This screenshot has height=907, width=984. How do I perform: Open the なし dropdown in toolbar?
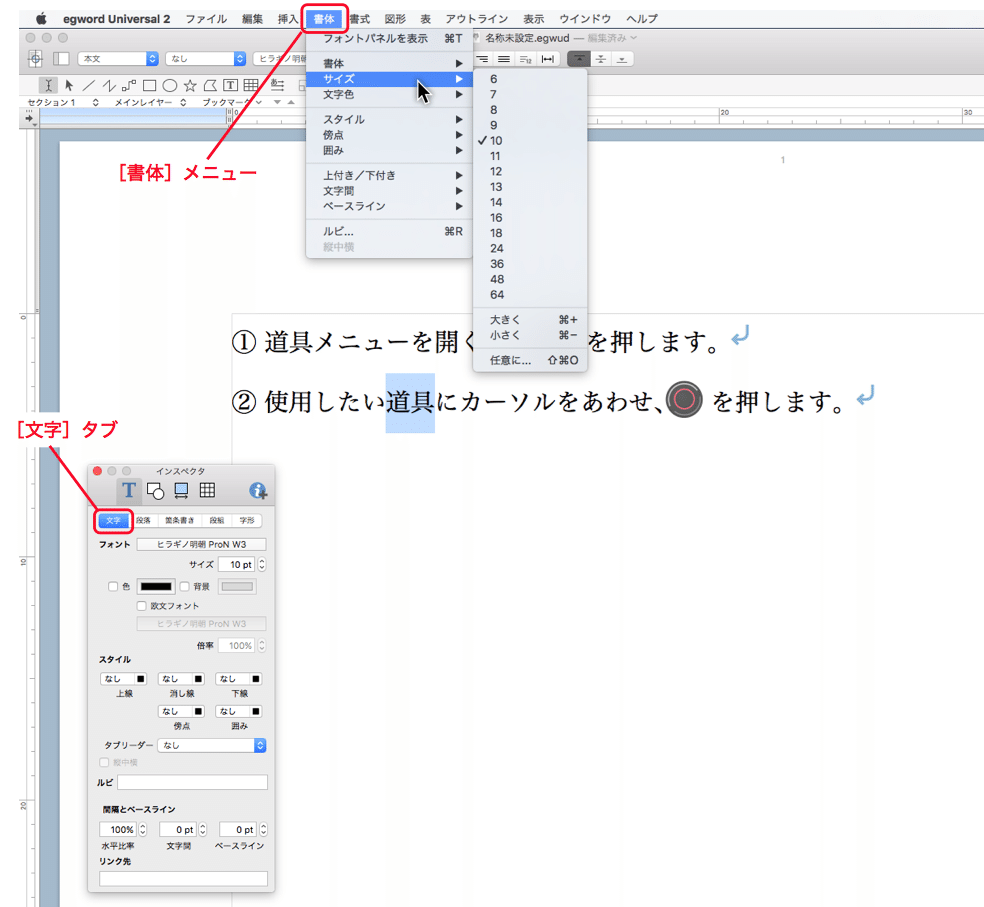tap(205, 59)
